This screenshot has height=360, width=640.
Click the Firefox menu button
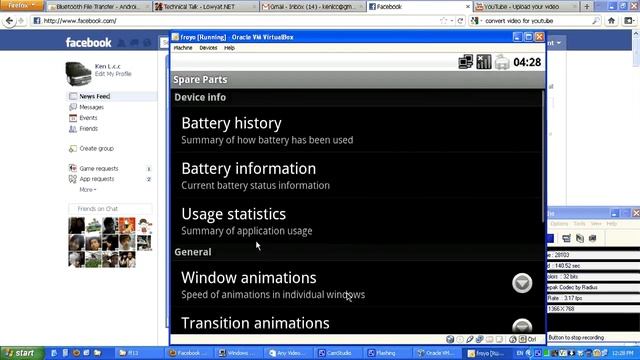[x=21, y=5]
